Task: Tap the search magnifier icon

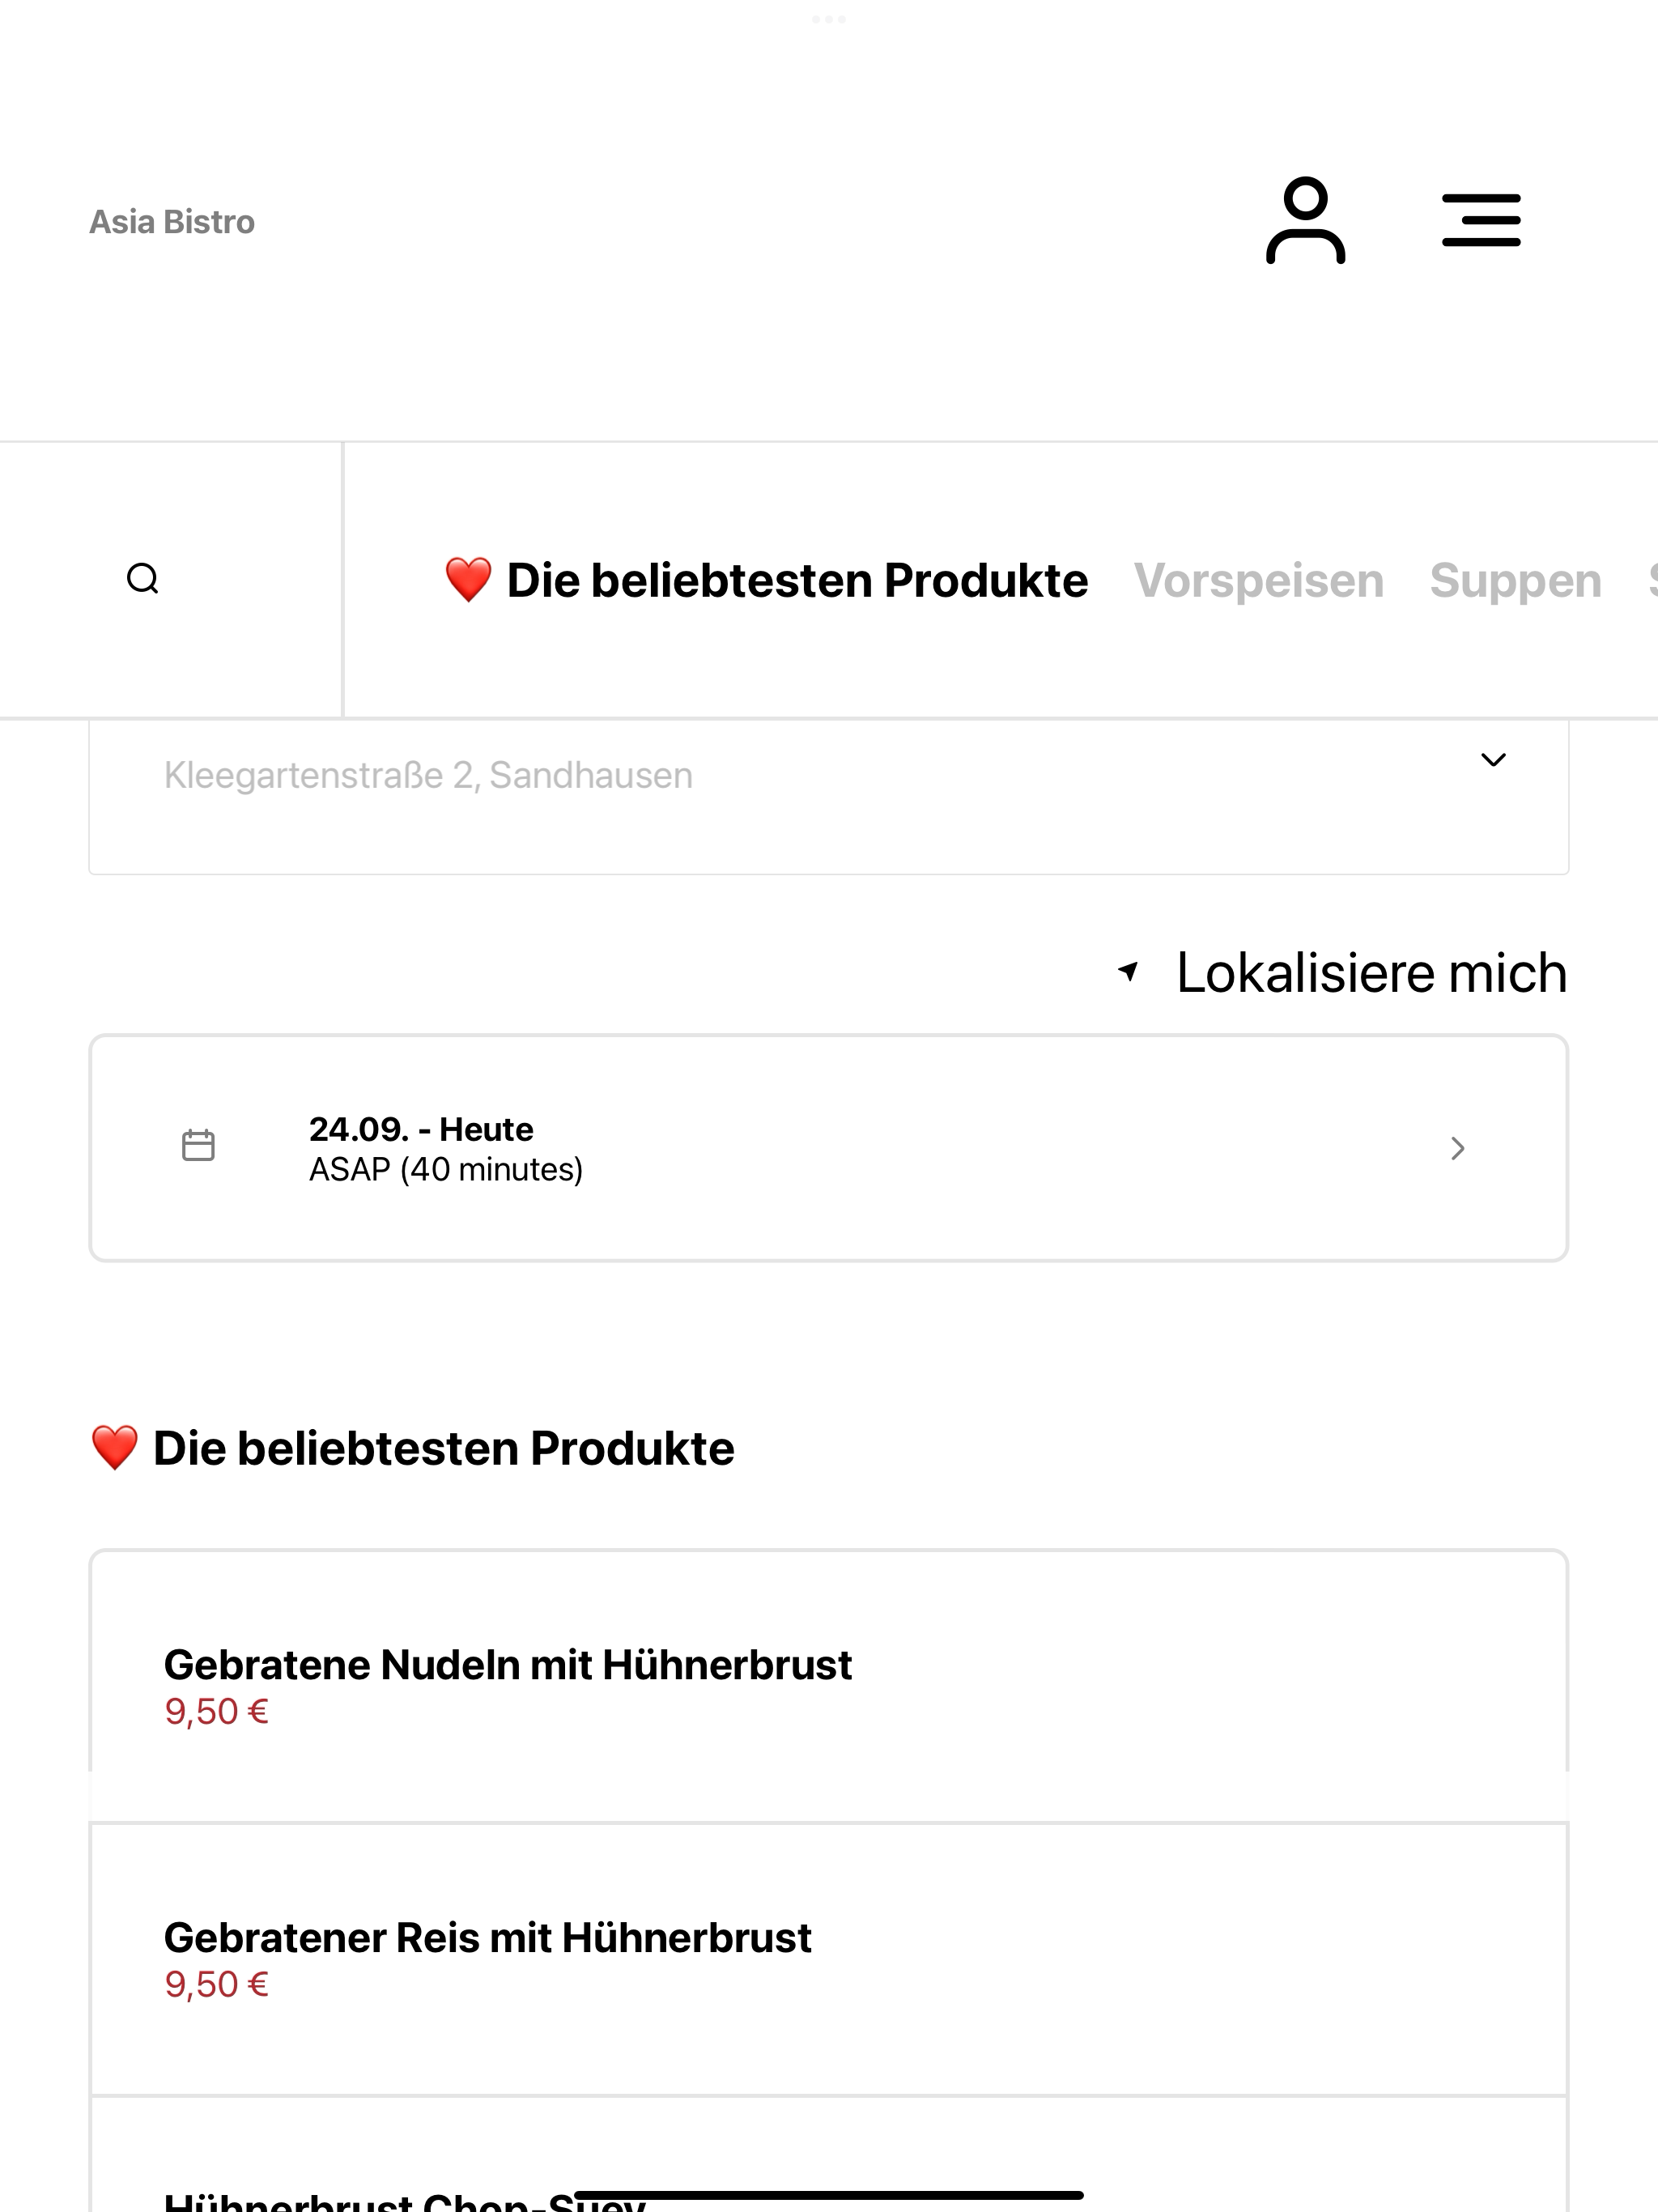Action: (x=143, y=579)
